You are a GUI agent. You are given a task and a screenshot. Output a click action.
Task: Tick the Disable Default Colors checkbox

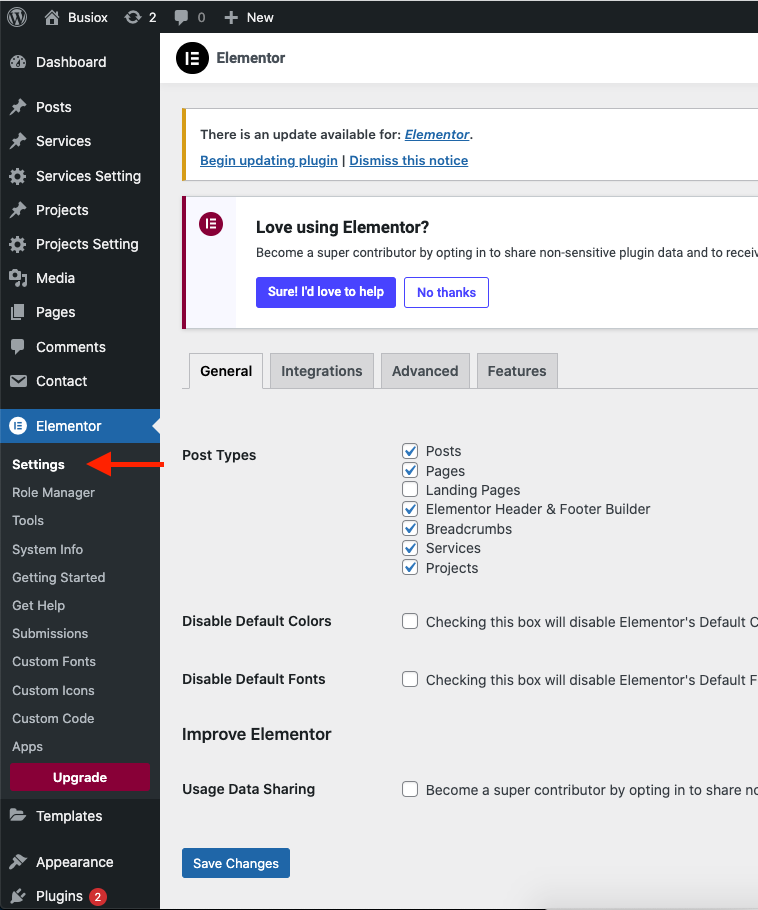[410, 621]
